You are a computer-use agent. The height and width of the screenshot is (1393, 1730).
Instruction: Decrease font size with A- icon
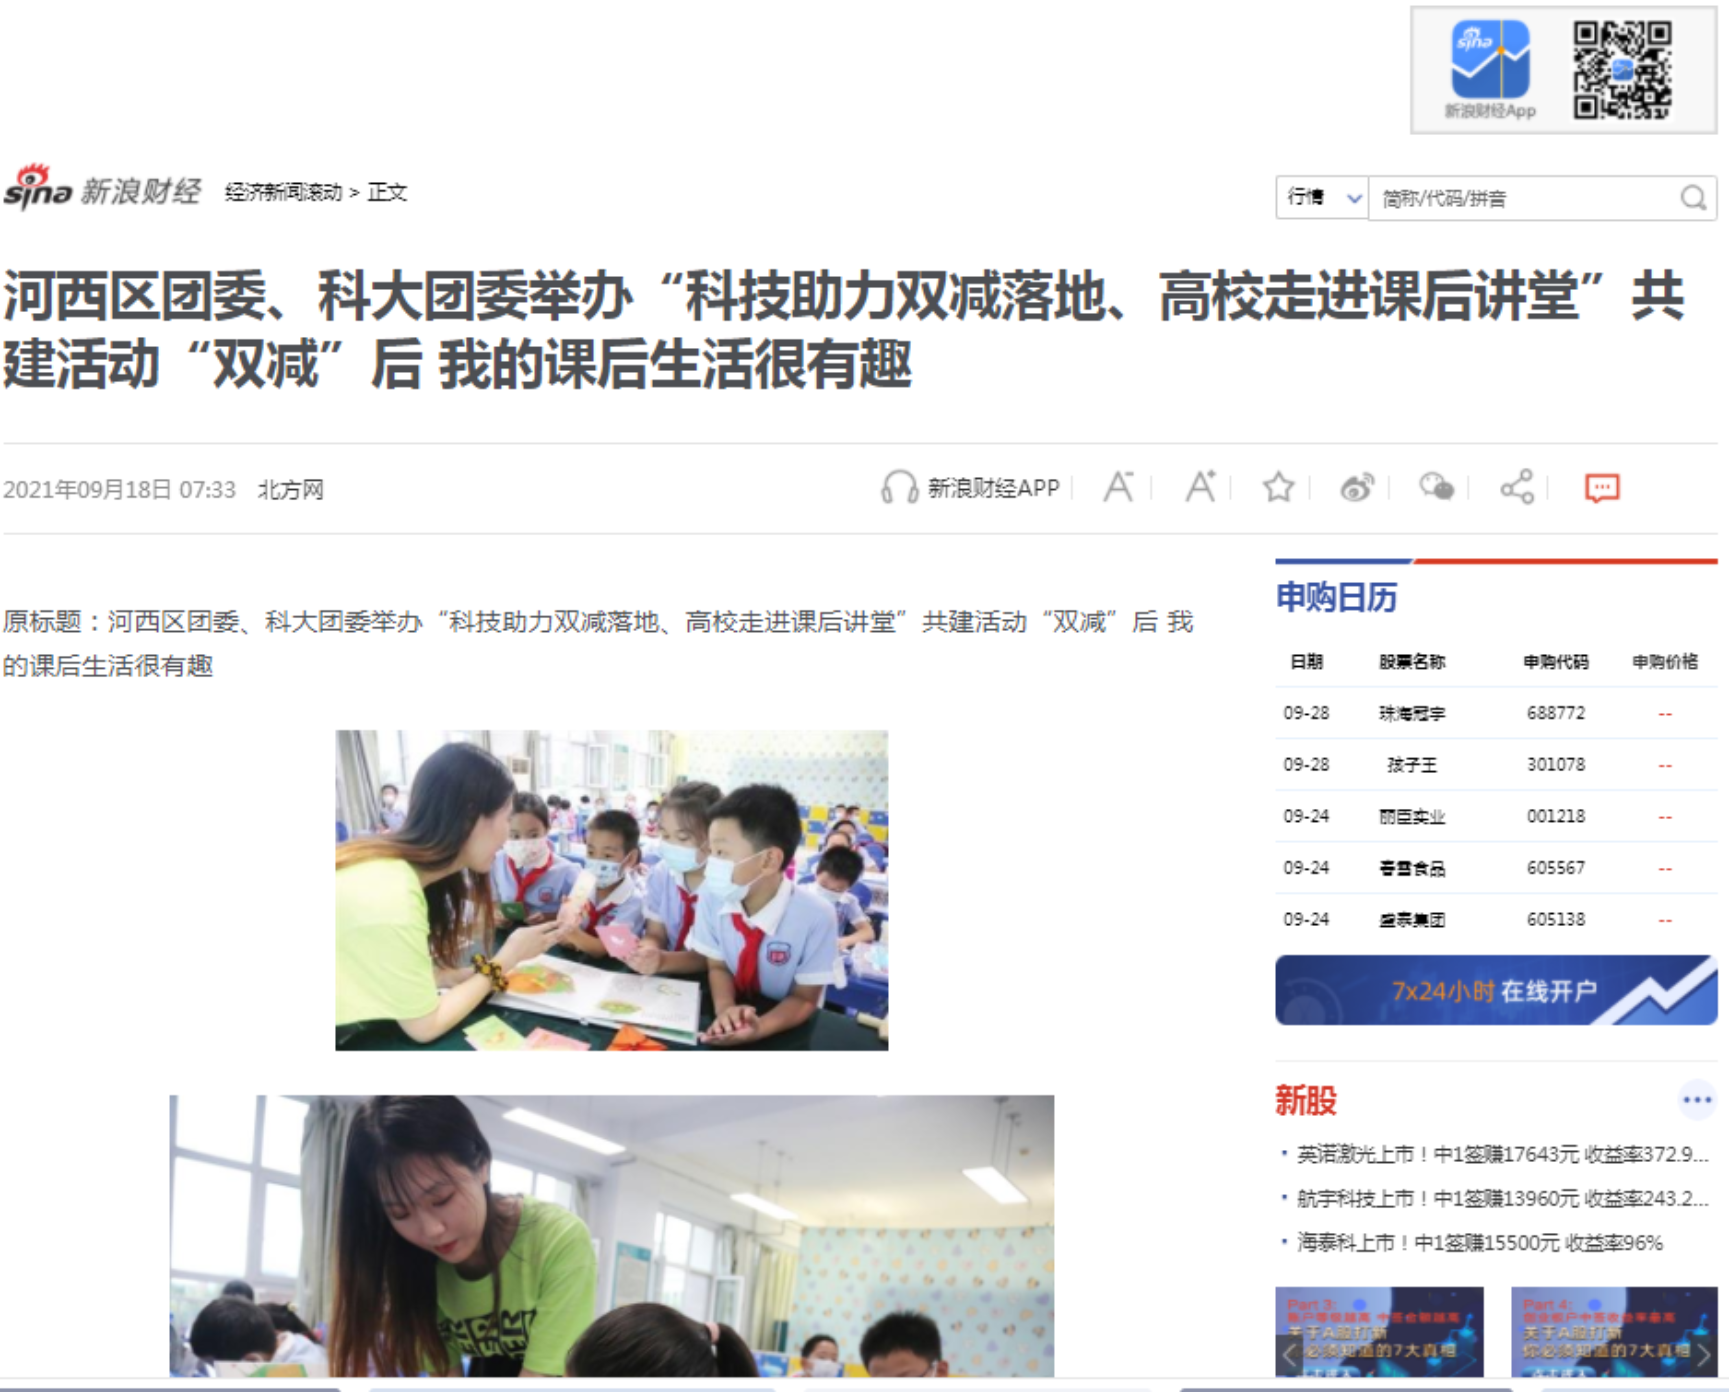click(x=1119, y=487)
